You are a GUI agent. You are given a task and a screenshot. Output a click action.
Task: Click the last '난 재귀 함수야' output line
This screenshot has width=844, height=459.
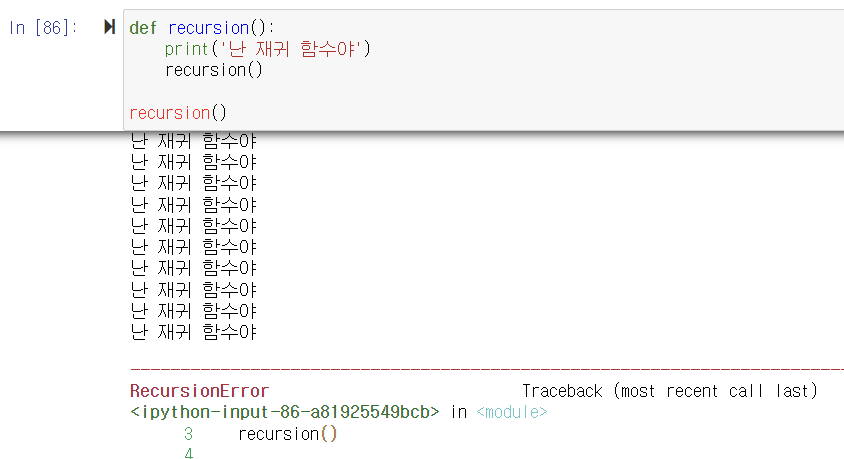tap(194, 332)
